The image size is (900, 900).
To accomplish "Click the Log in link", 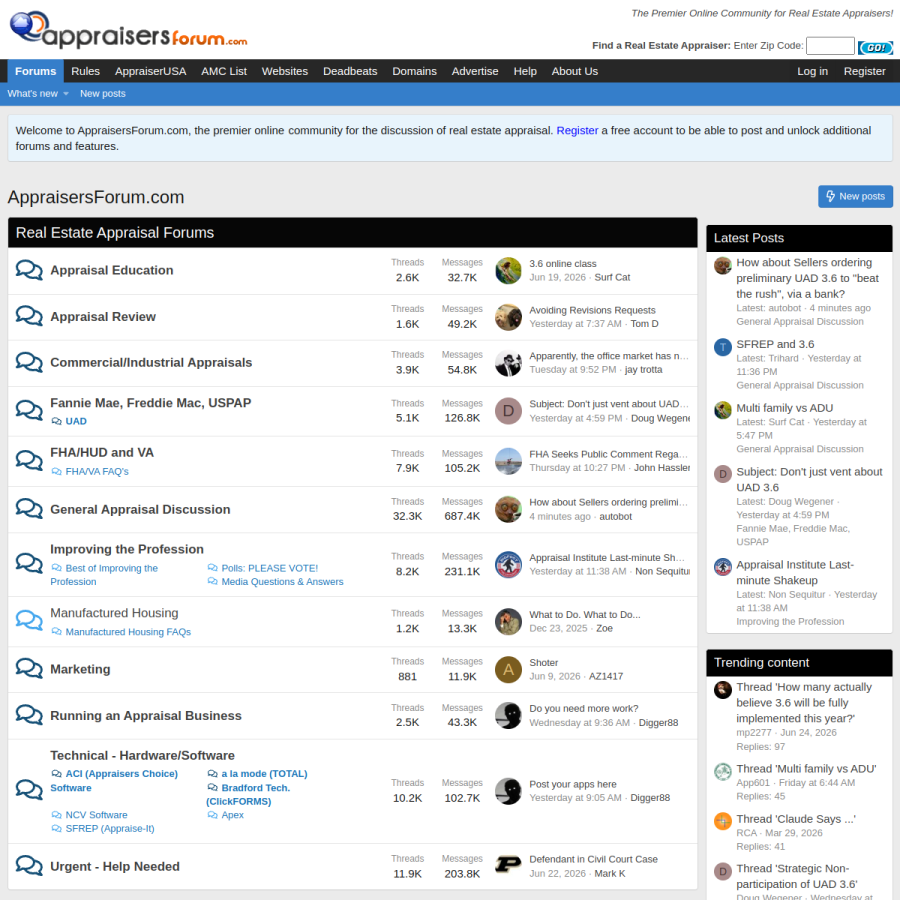I will (x=812, y=71).
